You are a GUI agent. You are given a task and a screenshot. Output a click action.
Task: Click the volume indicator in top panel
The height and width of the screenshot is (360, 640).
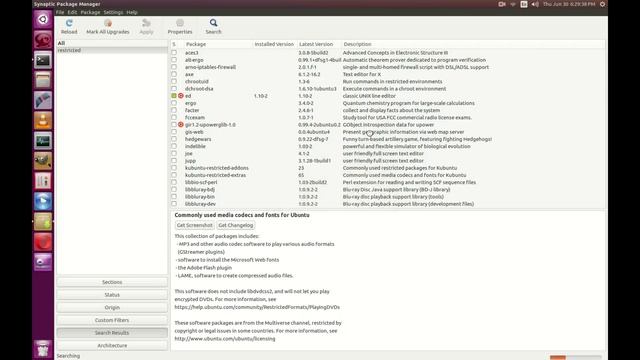pos(535,4)
